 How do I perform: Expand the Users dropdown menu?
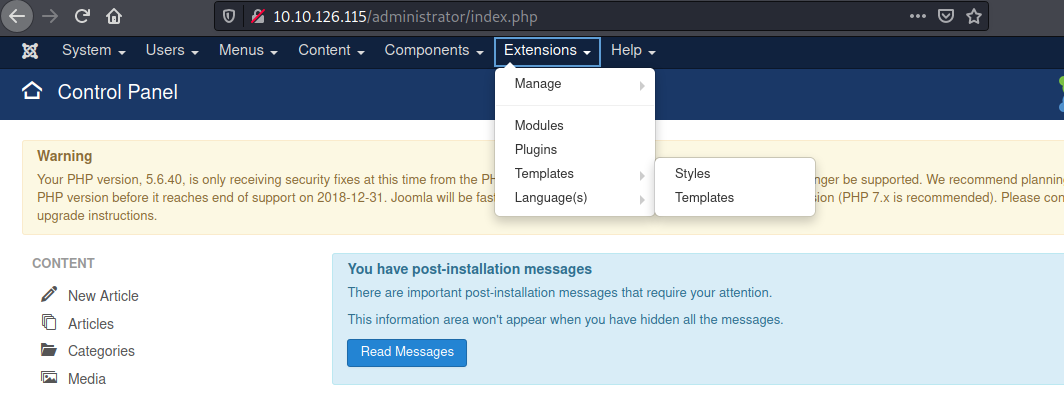pyautogui.click(x=172, y=50)
